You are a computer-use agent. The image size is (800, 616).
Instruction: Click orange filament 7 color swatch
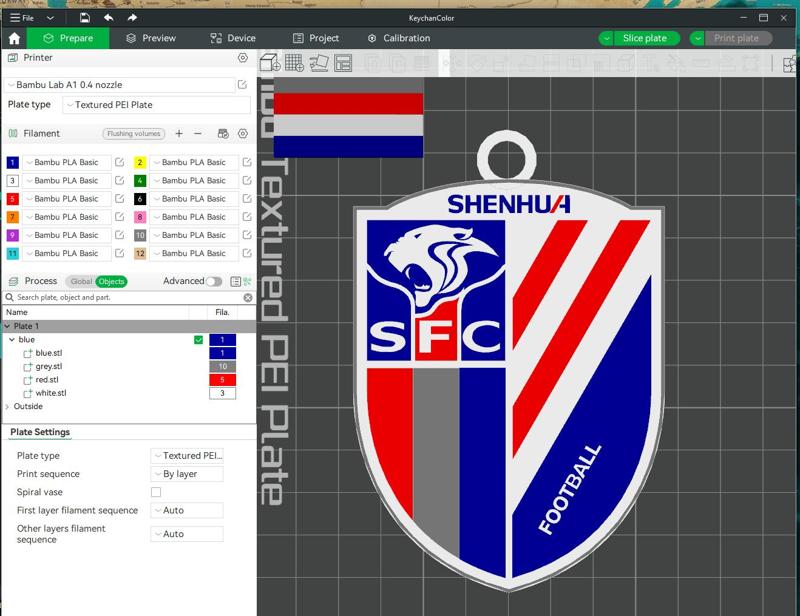point(12,217)
